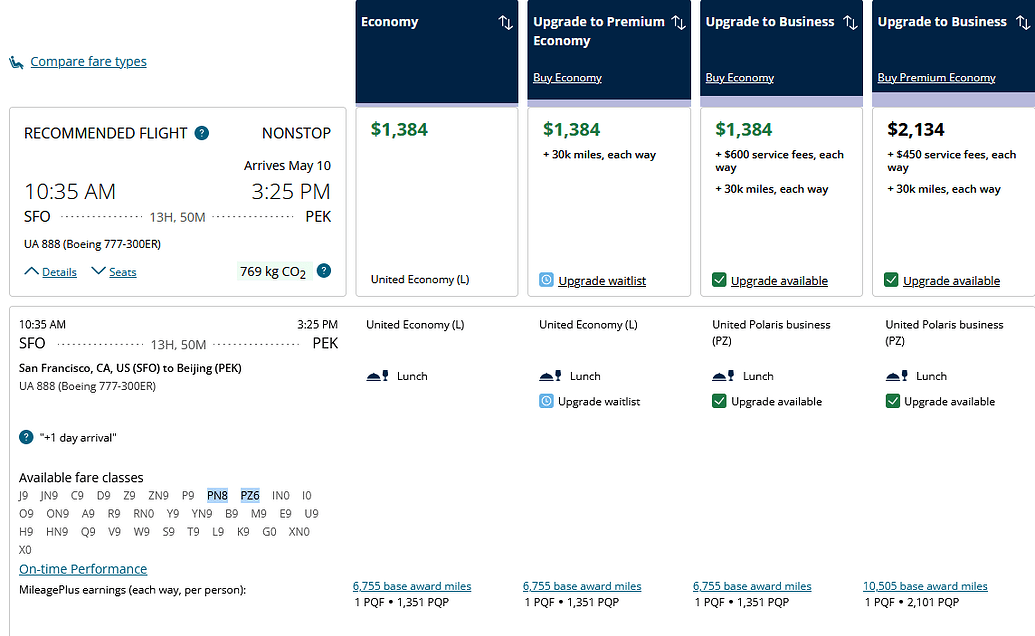Click the 13H, 50M duration in flight card
The height and width of the screenshot is (636, 1035).
(x=178, y=217)
